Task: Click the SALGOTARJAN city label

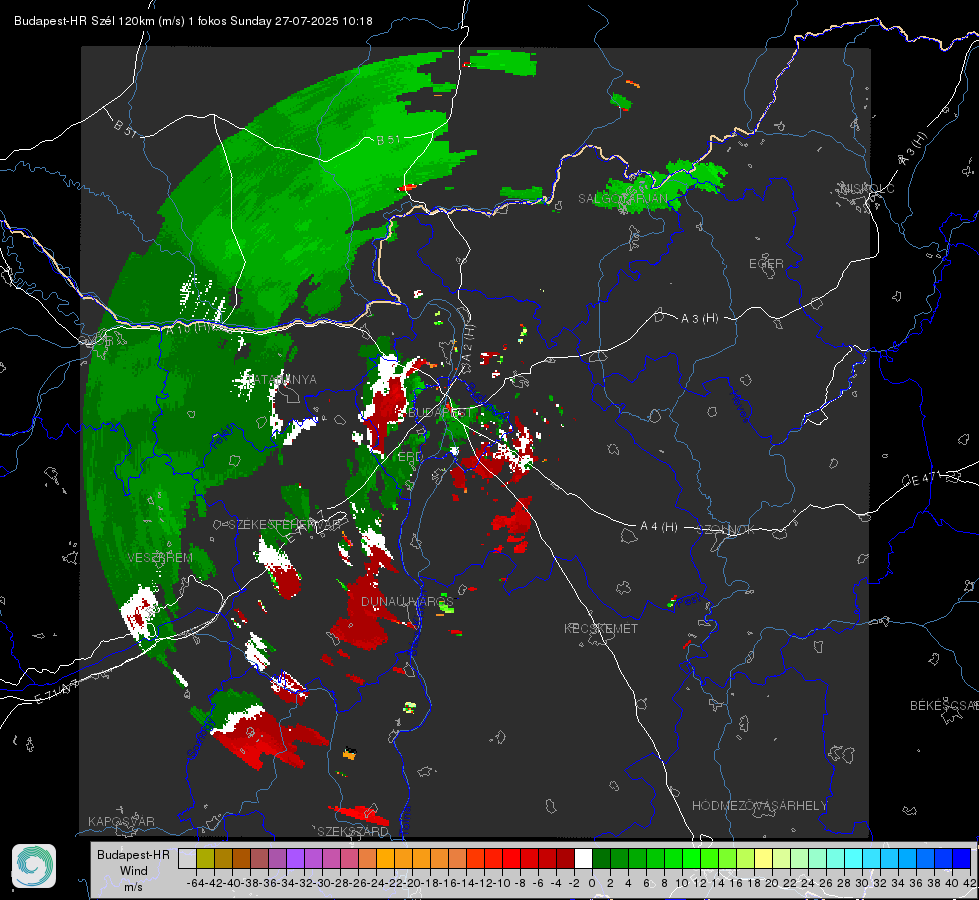Action: click(x=622, y=199)
